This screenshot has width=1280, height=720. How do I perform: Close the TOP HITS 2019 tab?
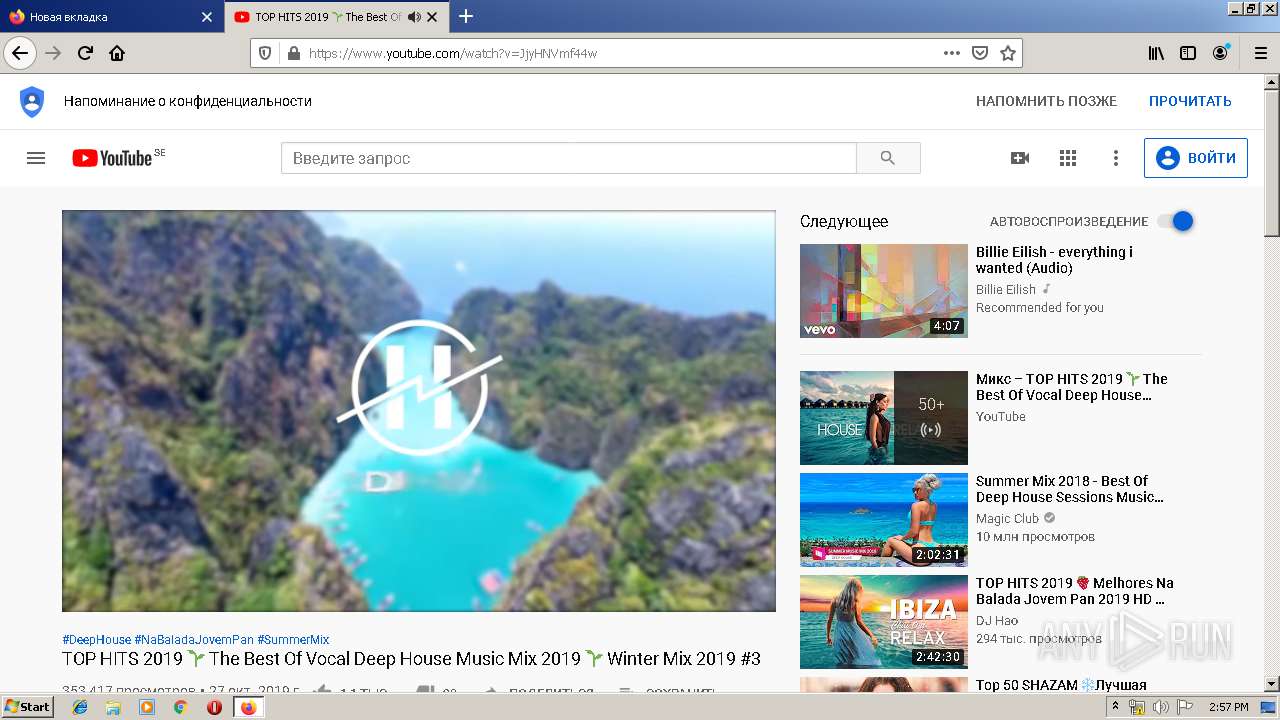pos(432,17)
